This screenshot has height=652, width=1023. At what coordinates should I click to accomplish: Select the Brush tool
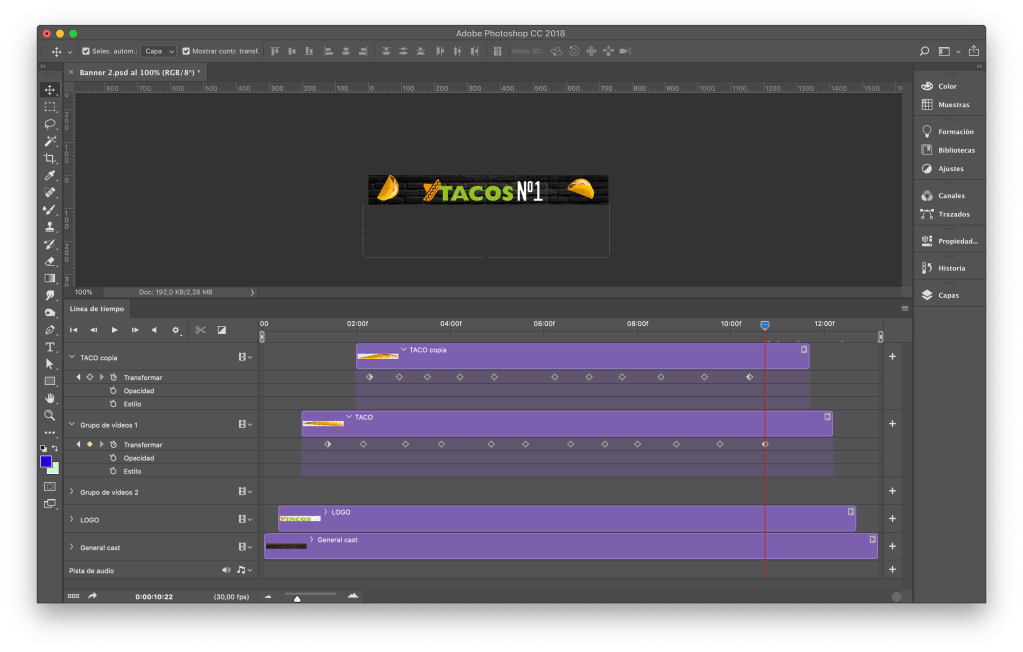pyautogui.click(x=50, y=210)
